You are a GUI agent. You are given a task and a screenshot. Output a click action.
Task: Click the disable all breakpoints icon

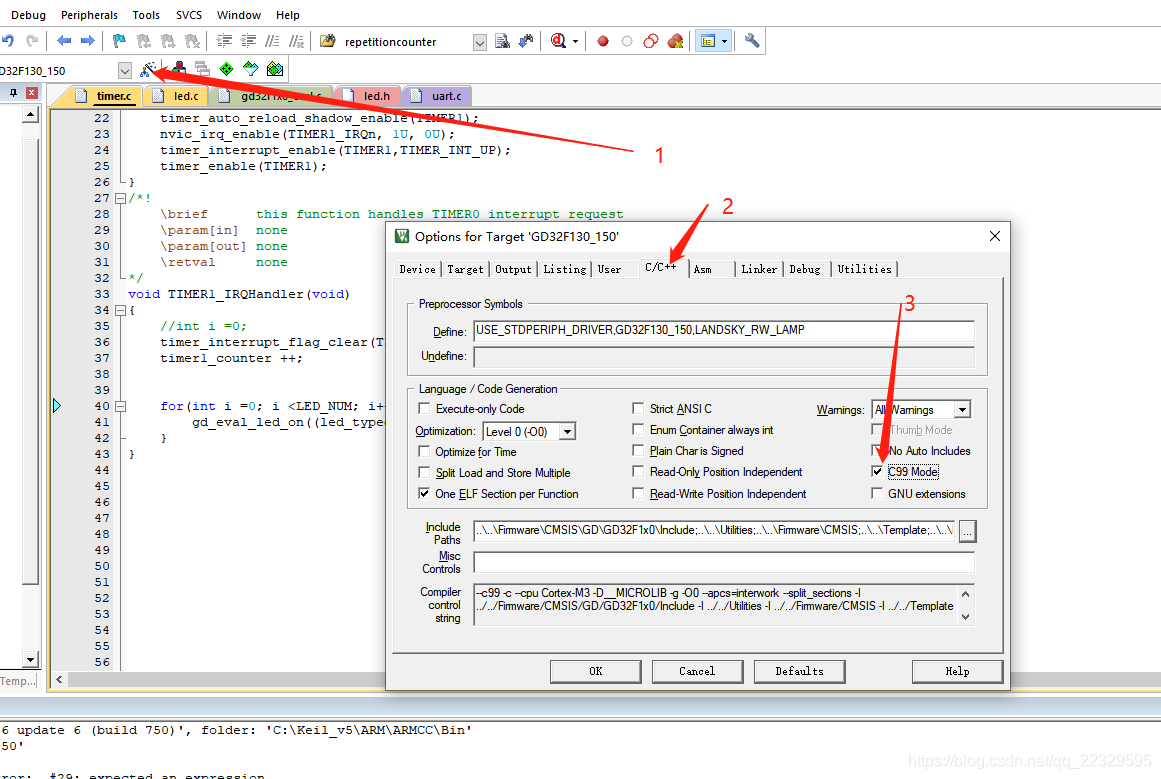[x=651, y=41]
